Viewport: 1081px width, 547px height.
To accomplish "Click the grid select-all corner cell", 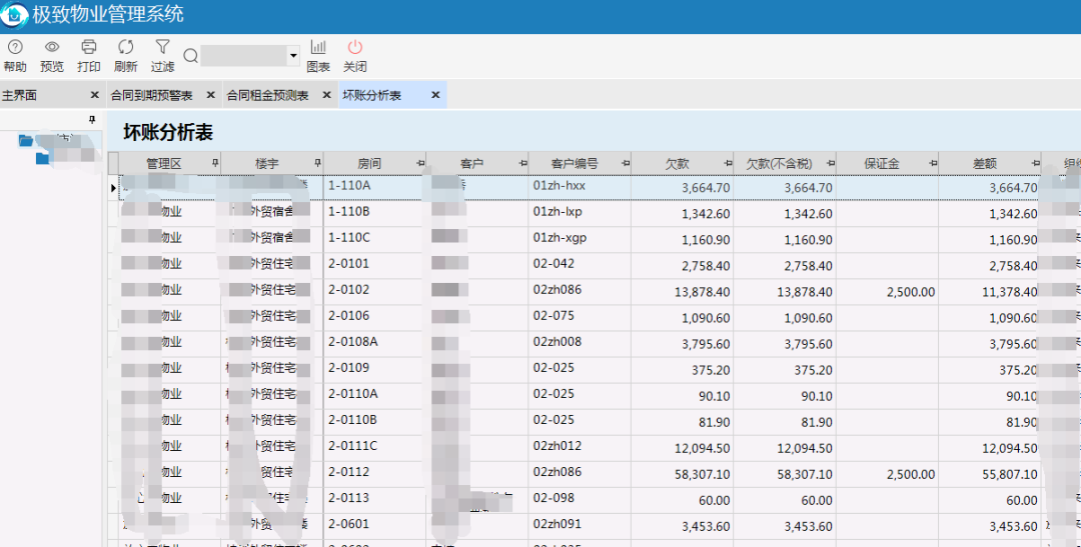I will pyautogui.click(x=114, y=163).
